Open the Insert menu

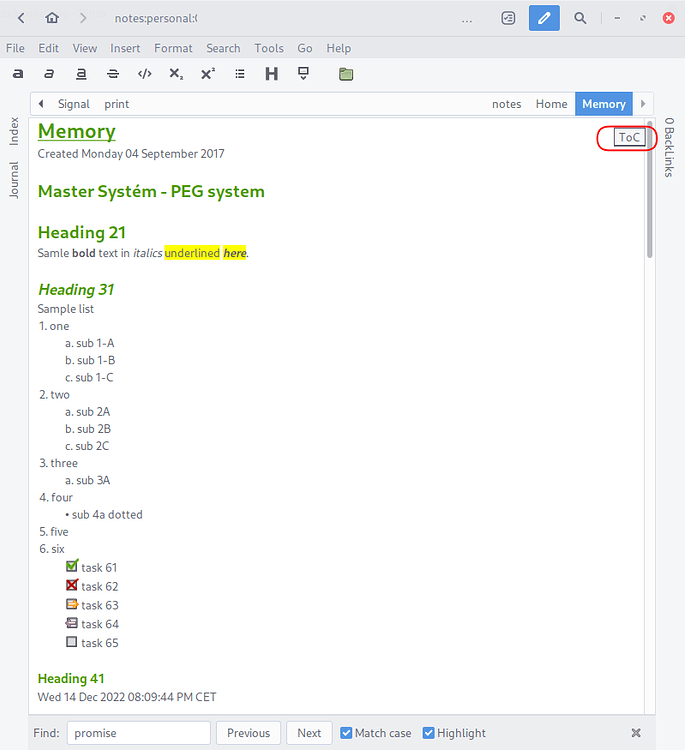click(x=125, y=48)
